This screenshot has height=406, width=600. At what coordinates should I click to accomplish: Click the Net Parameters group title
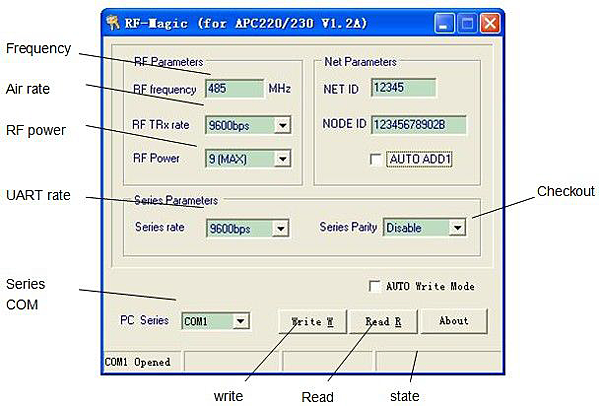360,62
